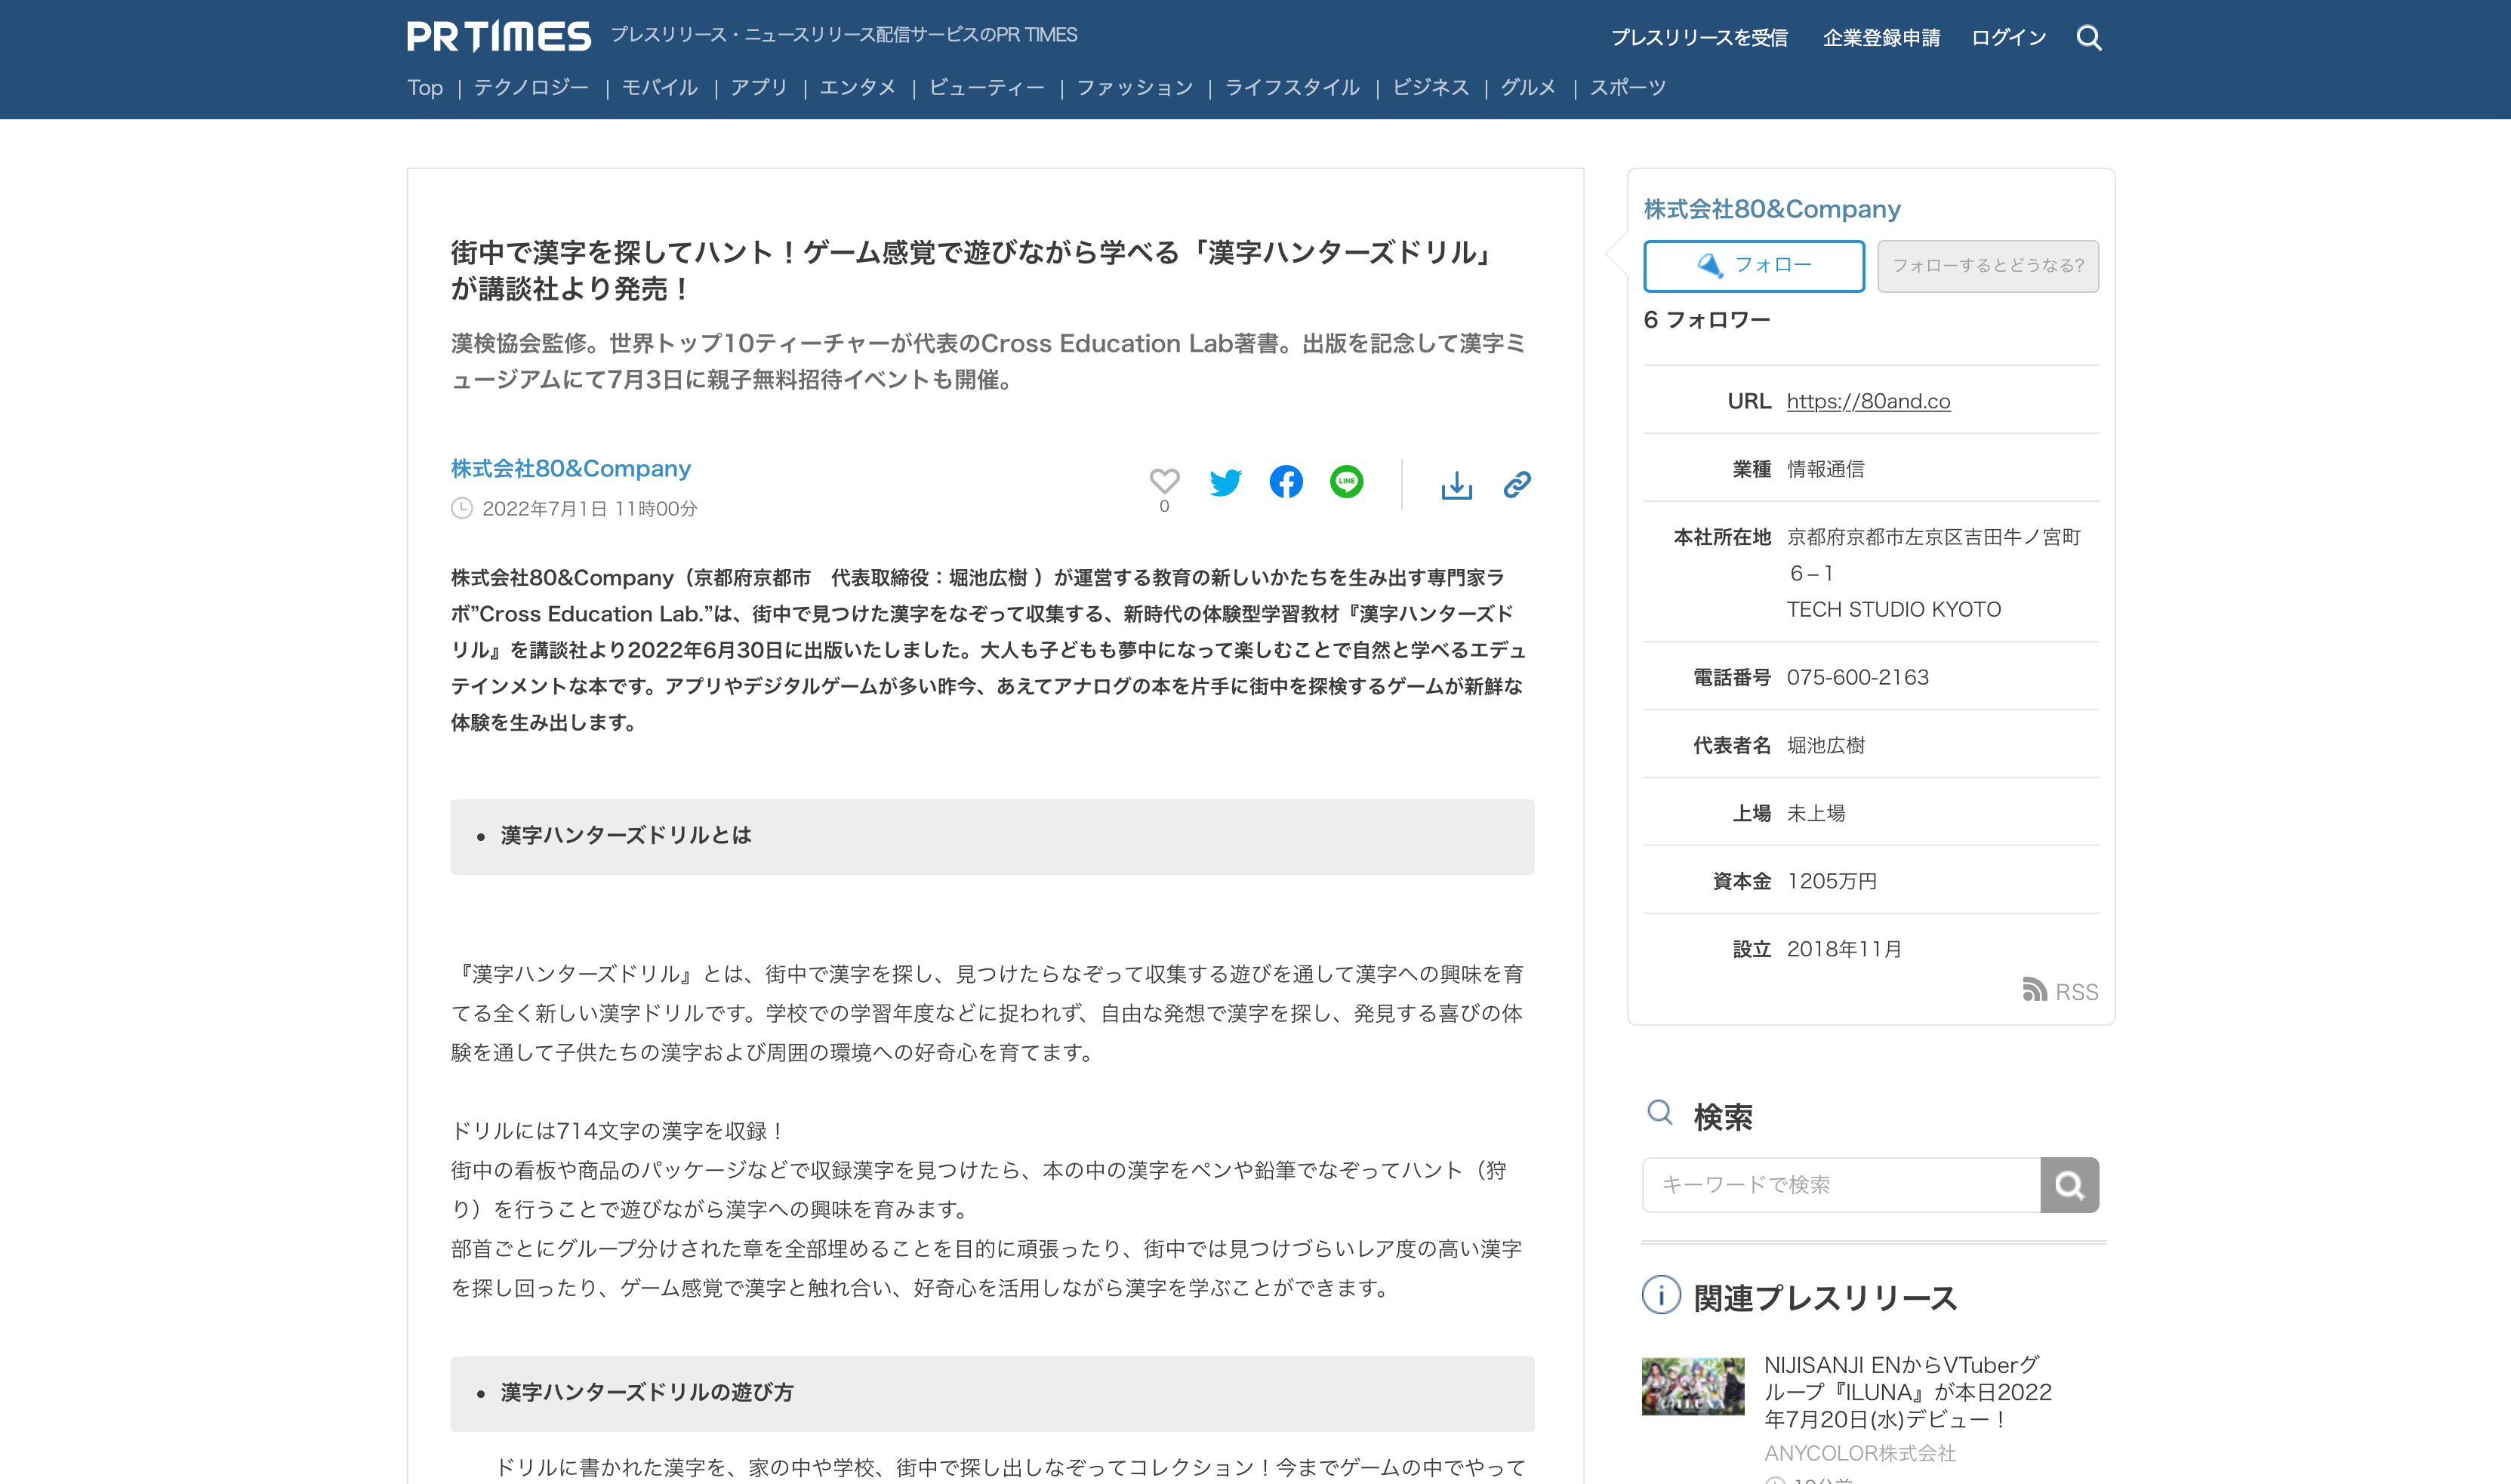Open NIJISANJI EN VTuber ILUNA release title
Screen dimensions: 2511x1484
click(x=1908, y=1392)
